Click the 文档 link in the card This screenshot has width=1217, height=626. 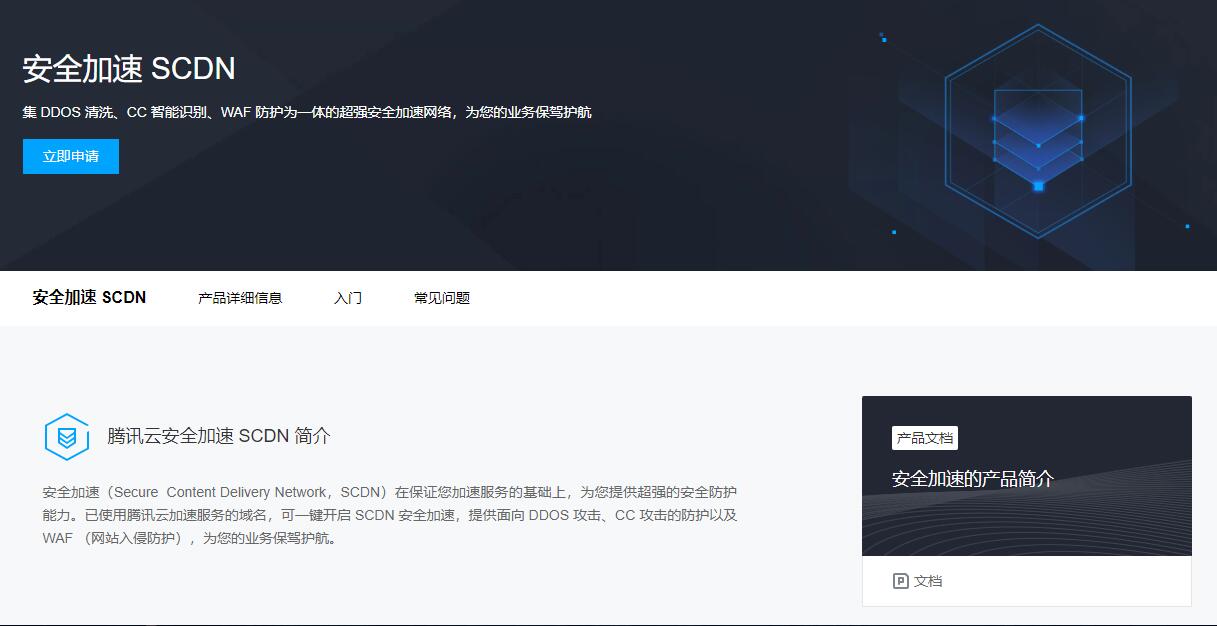coord(928,581)
